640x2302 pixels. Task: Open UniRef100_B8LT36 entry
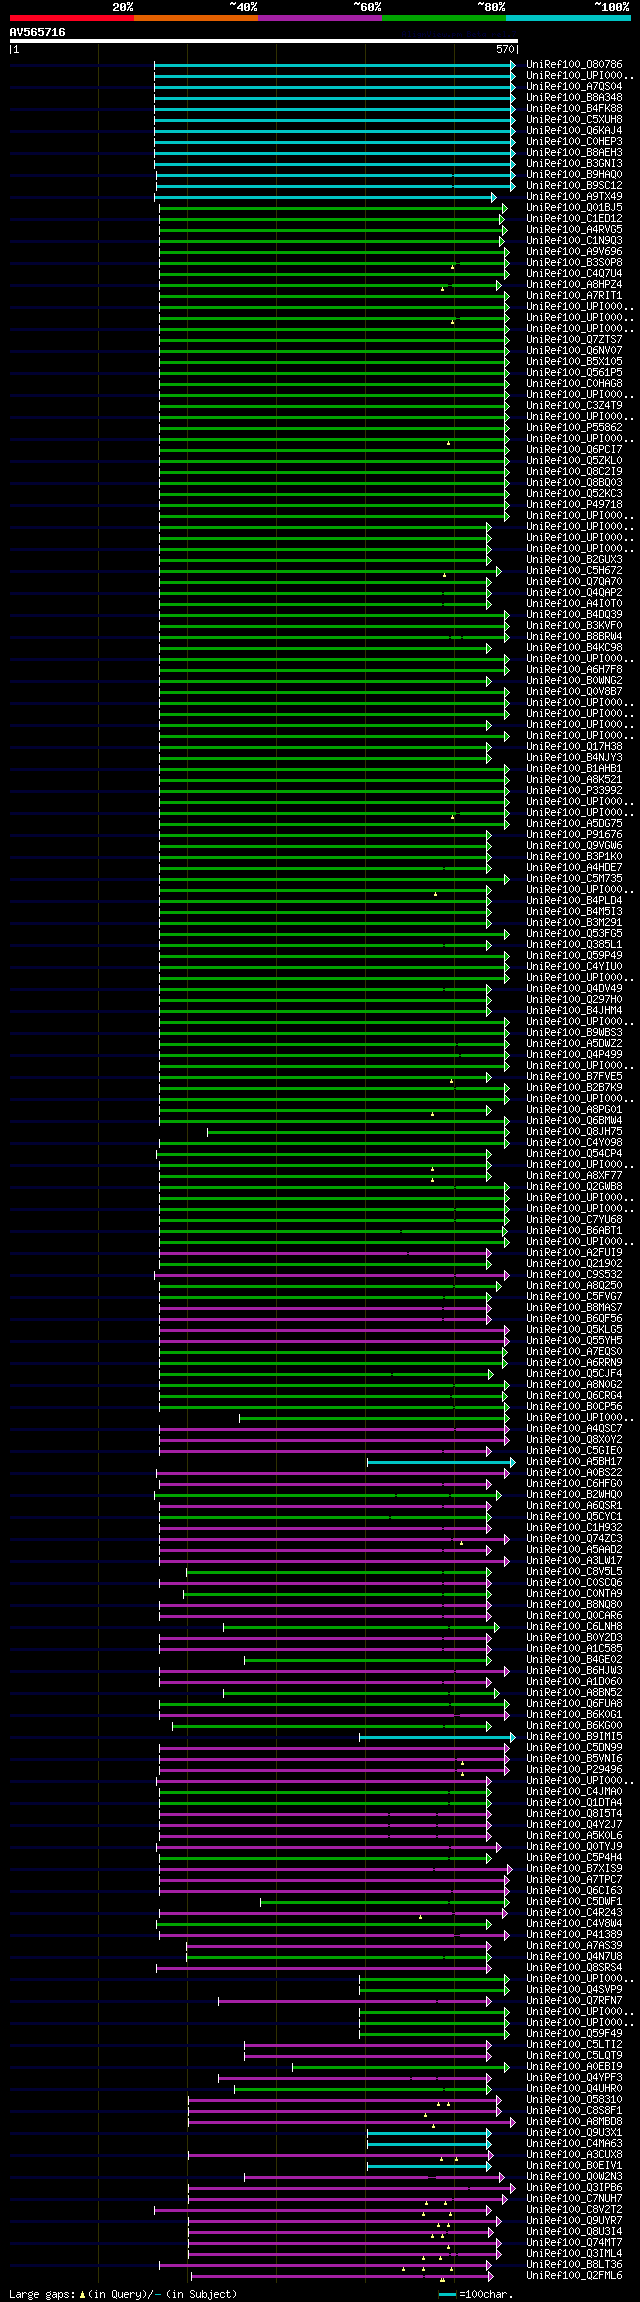point(574,2265)
